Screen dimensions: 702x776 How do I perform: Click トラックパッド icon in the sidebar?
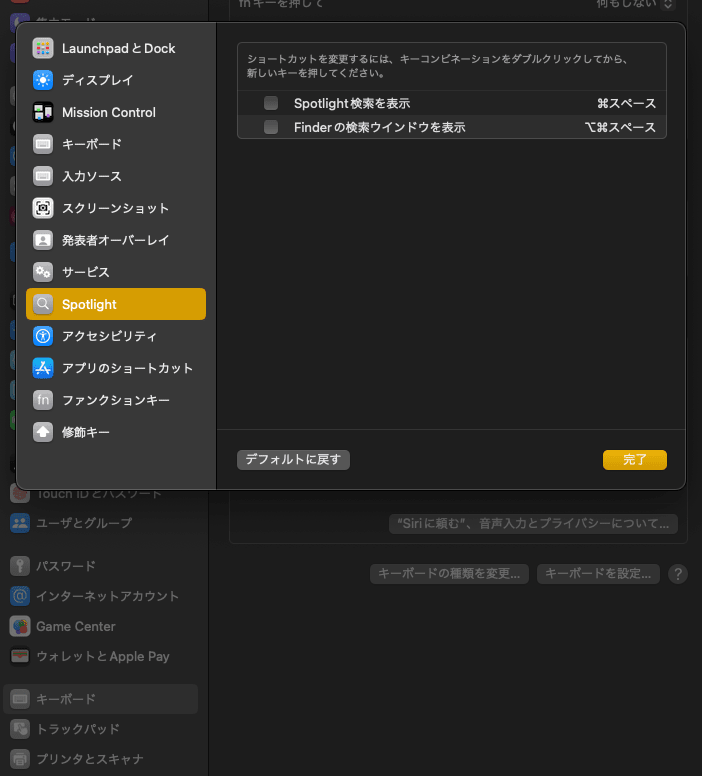20,728
